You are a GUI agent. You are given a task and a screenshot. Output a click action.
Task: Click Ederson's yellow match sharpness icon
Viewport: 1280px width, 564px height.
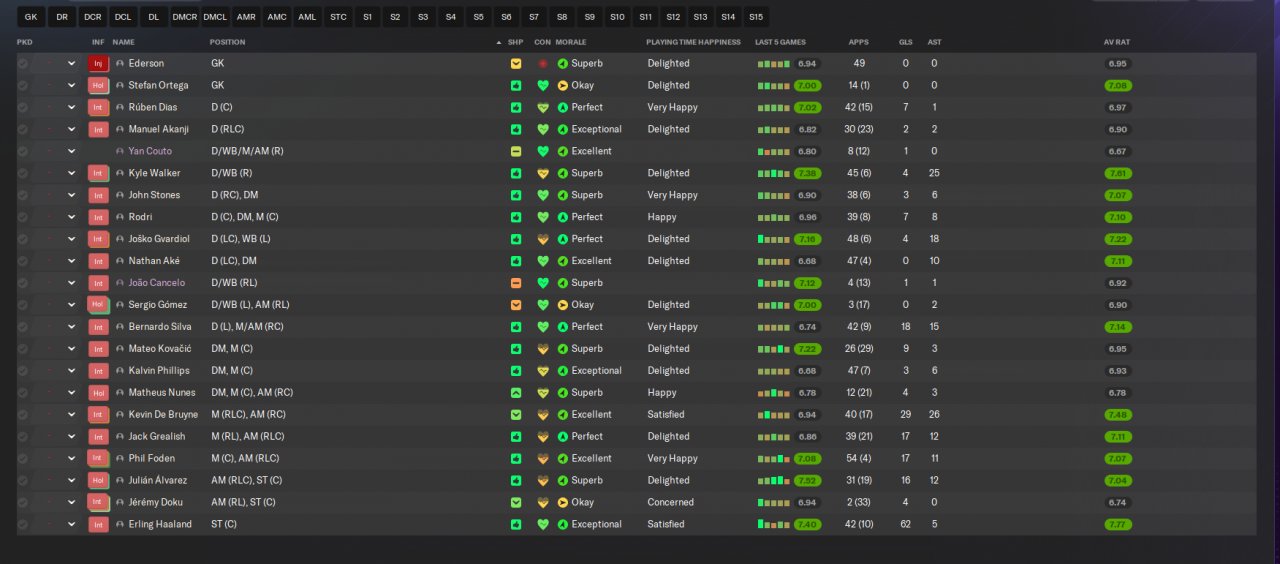click(x=516, y=63)
